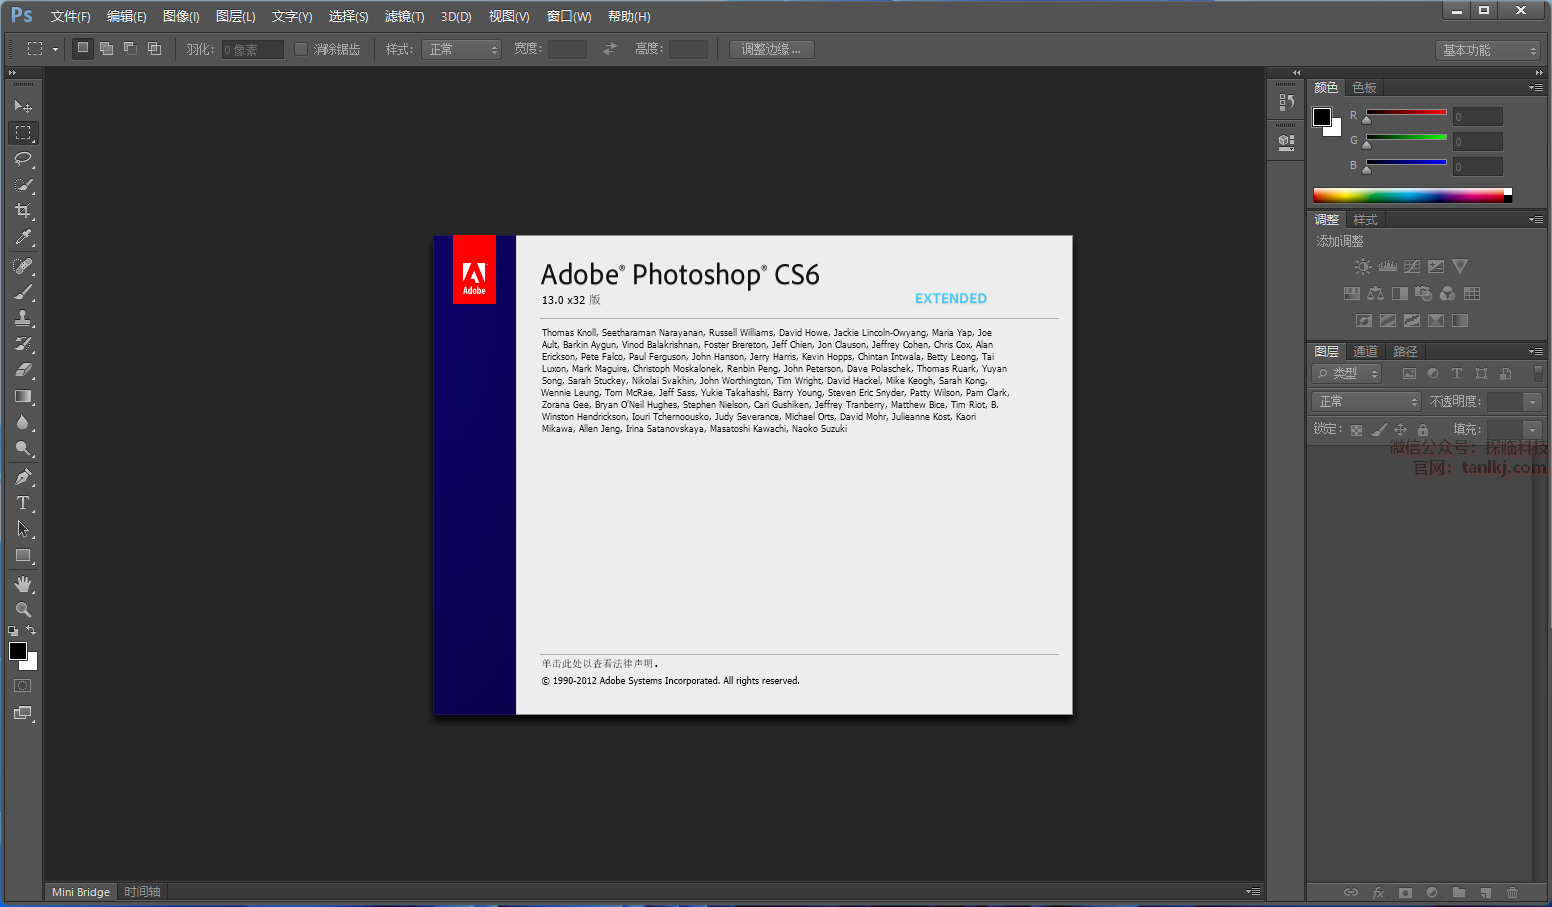Image resolution: width=1552 pixels, height=907 pixels.
Task: Enable the anti-alias checkbox
Action: click(301, 49)
